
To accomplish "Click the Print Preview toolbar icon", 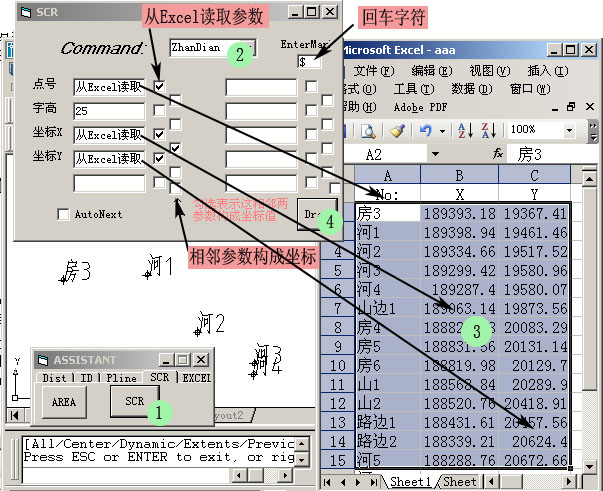I will (x=367, y=130).
